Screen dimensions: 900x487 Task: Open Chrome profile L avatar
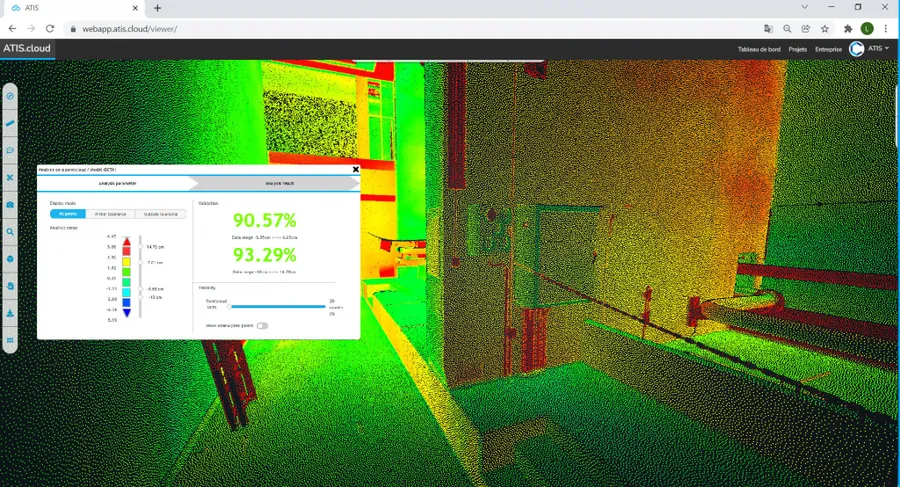[x=867, y=29]
